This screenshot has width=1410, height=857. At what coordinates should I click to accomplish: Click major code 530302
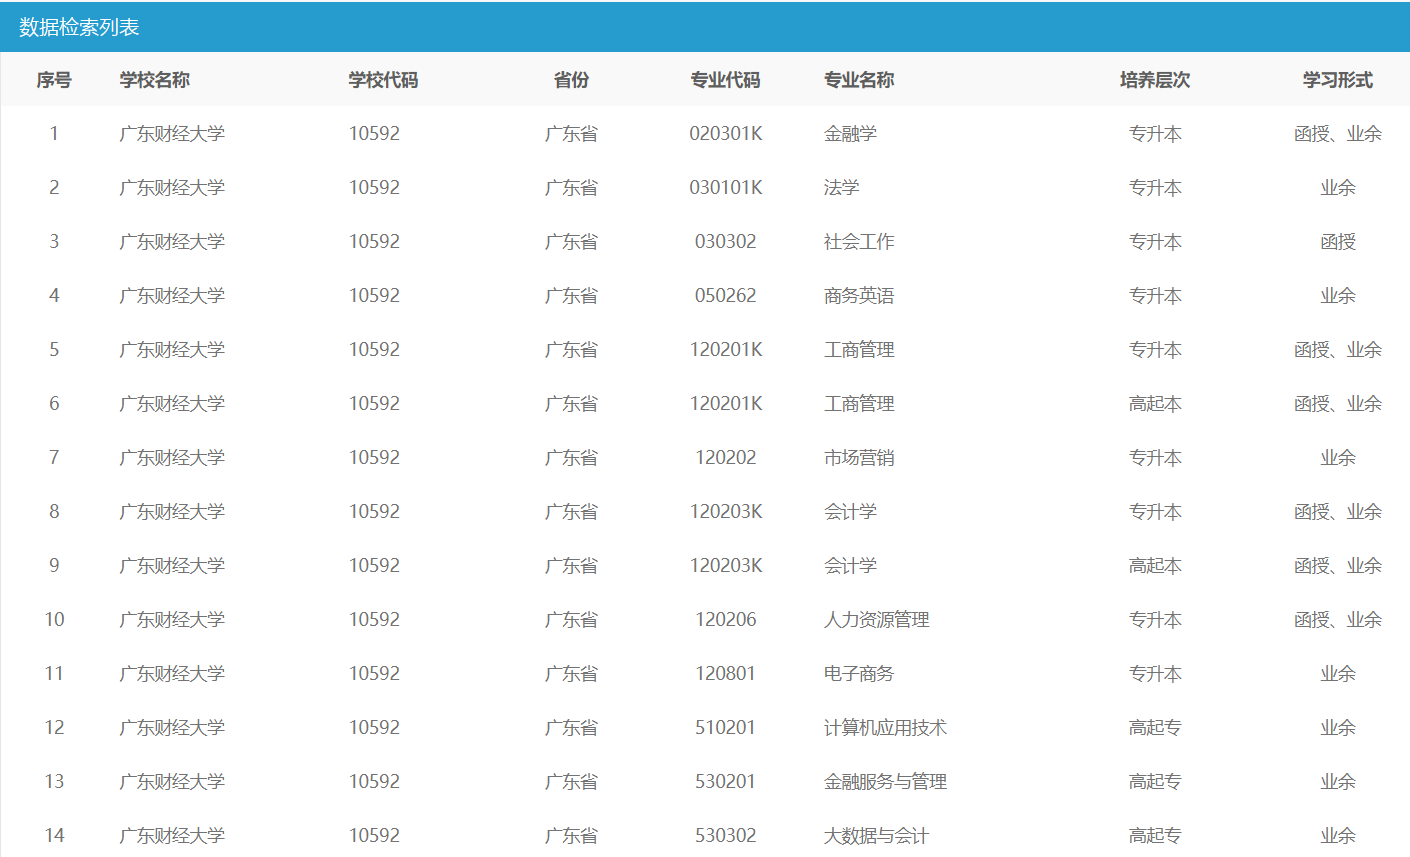point(726,836)
